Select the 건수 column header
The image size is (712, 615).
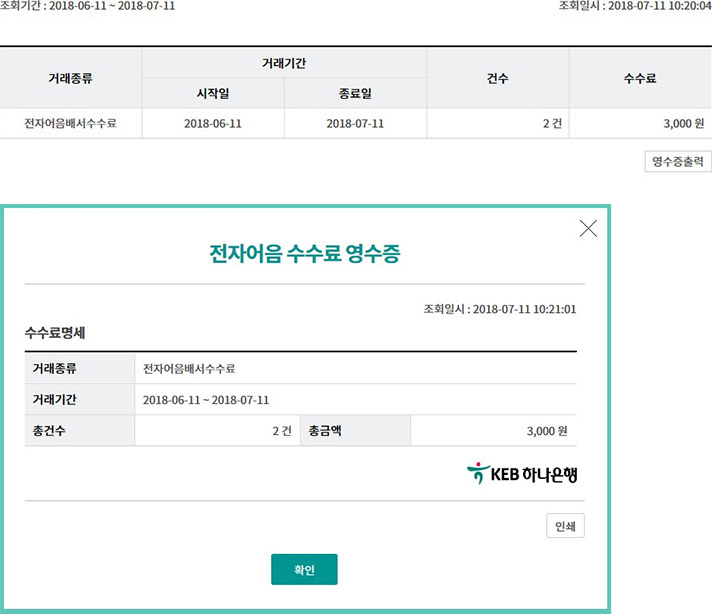click(497, 78)
